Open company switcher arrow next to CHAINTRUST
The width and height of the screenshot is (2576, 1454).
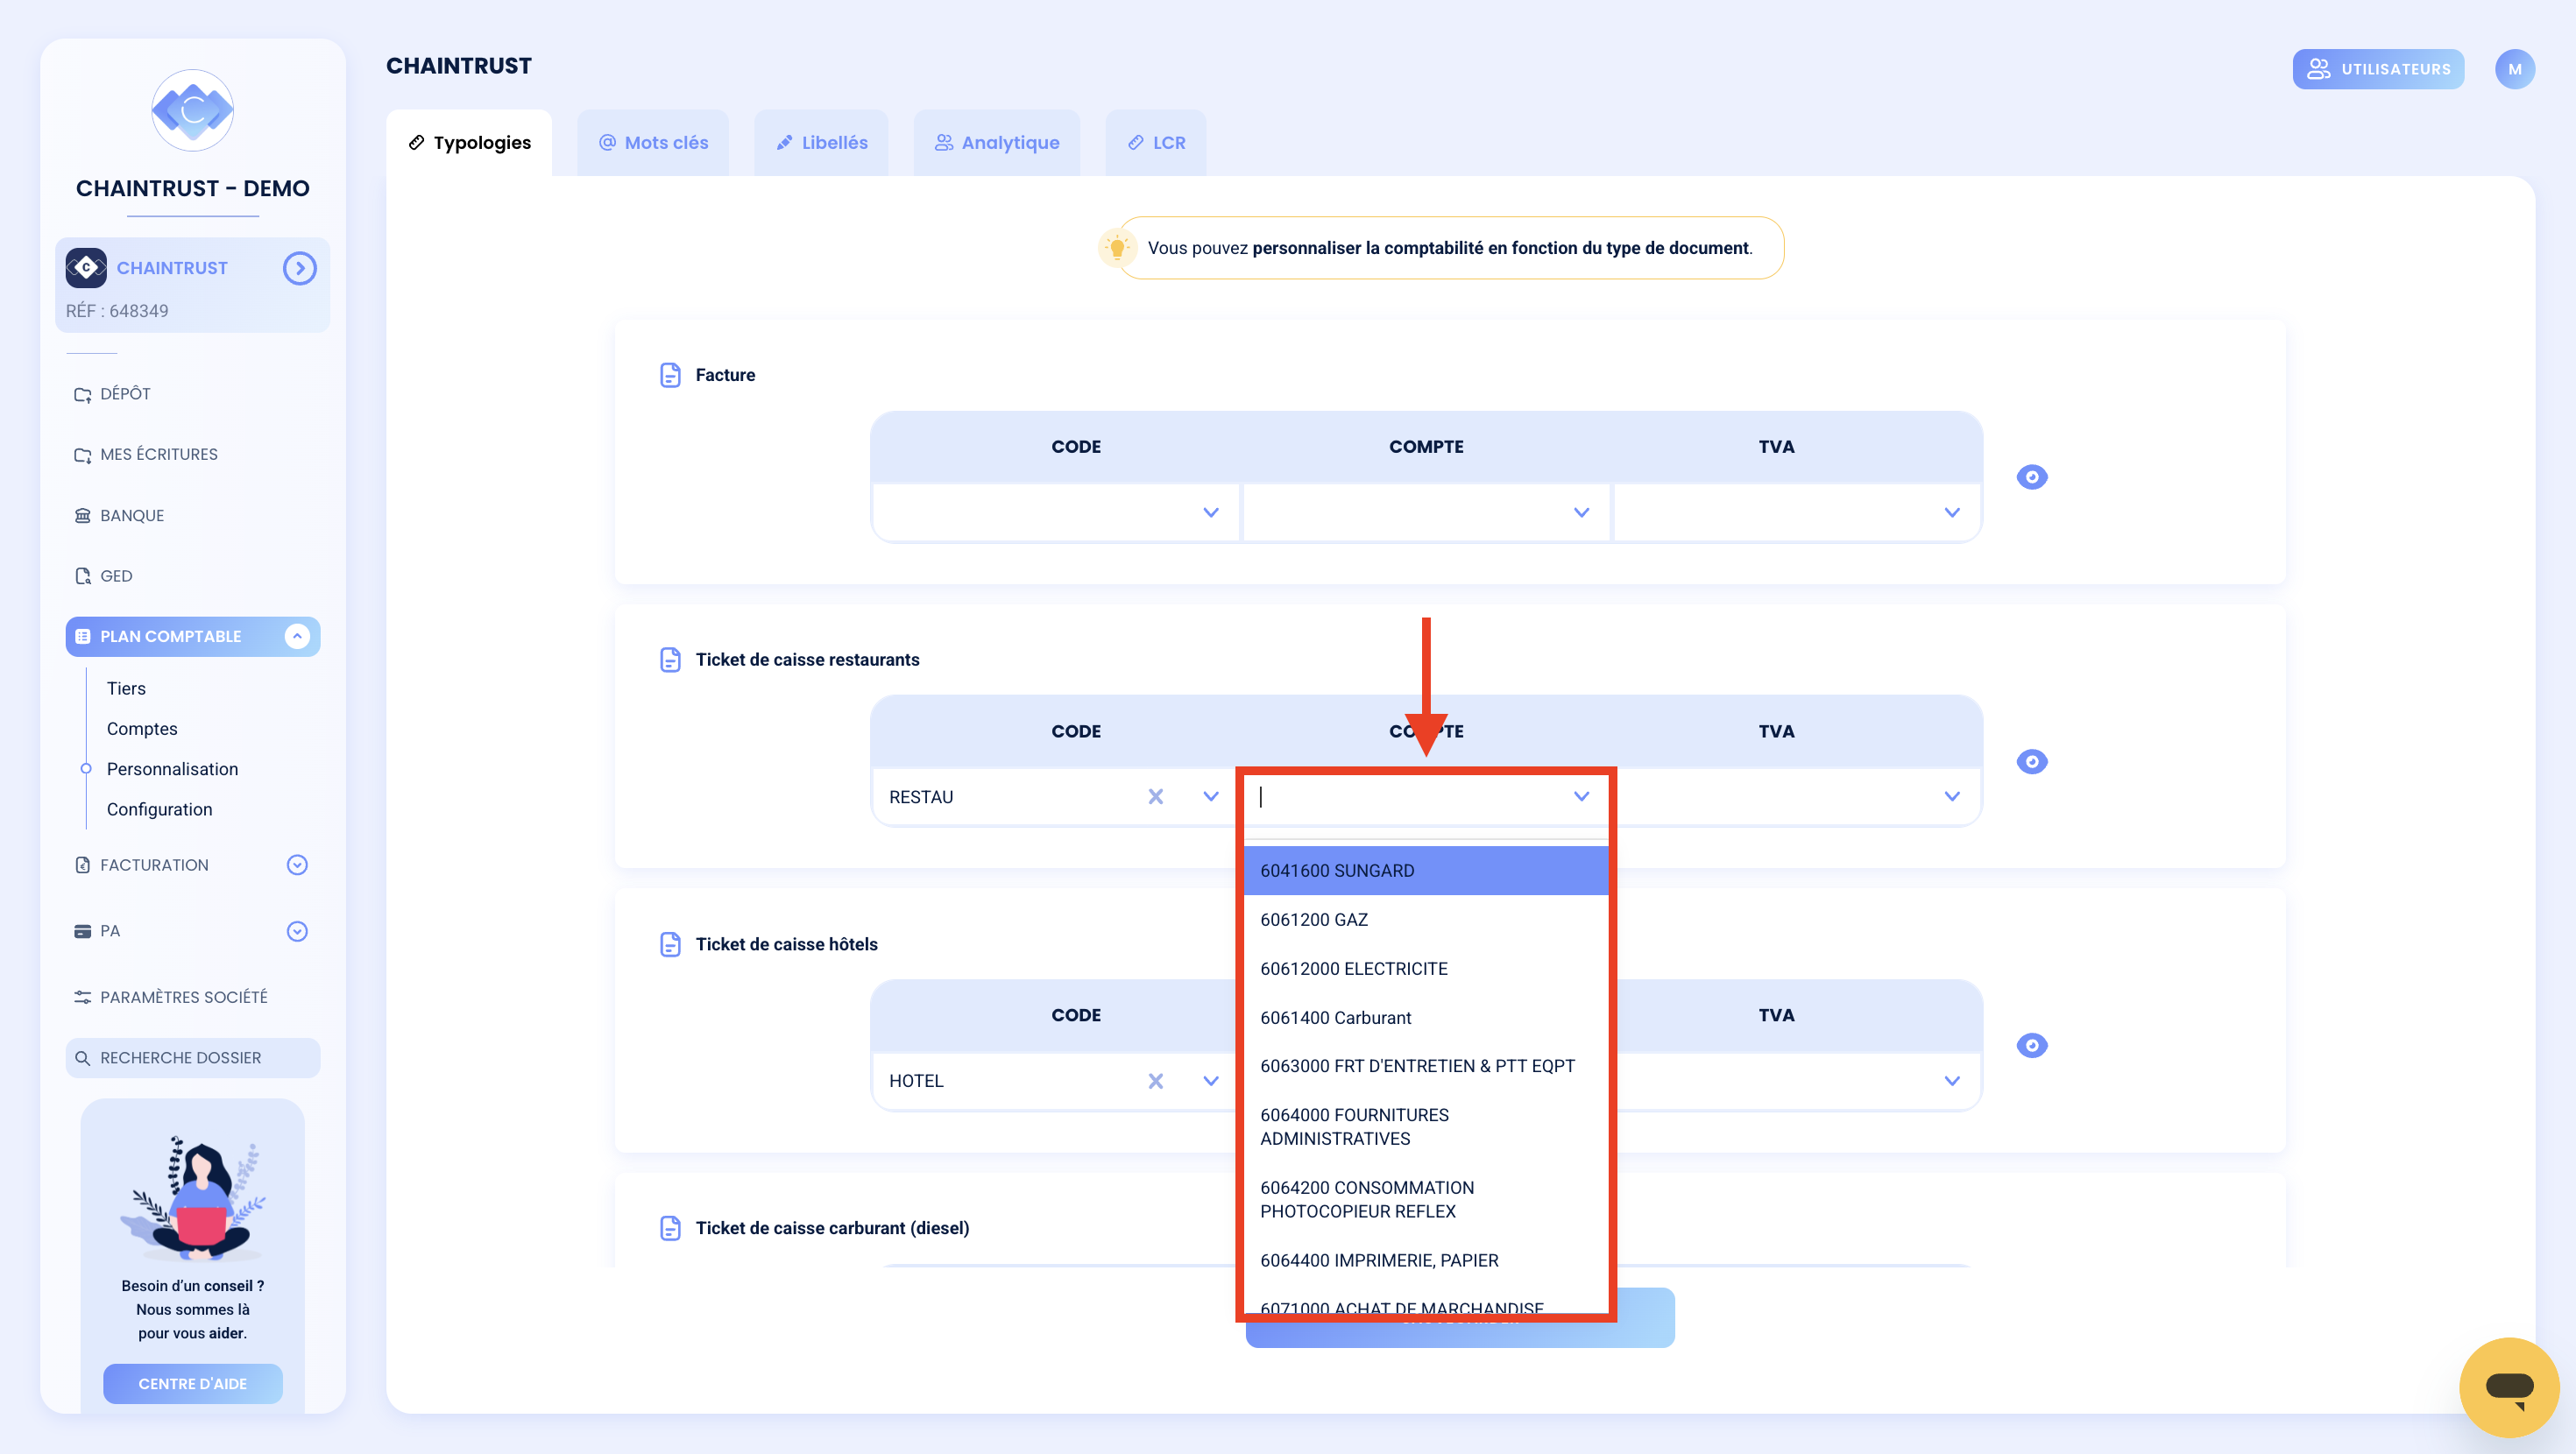299,268
